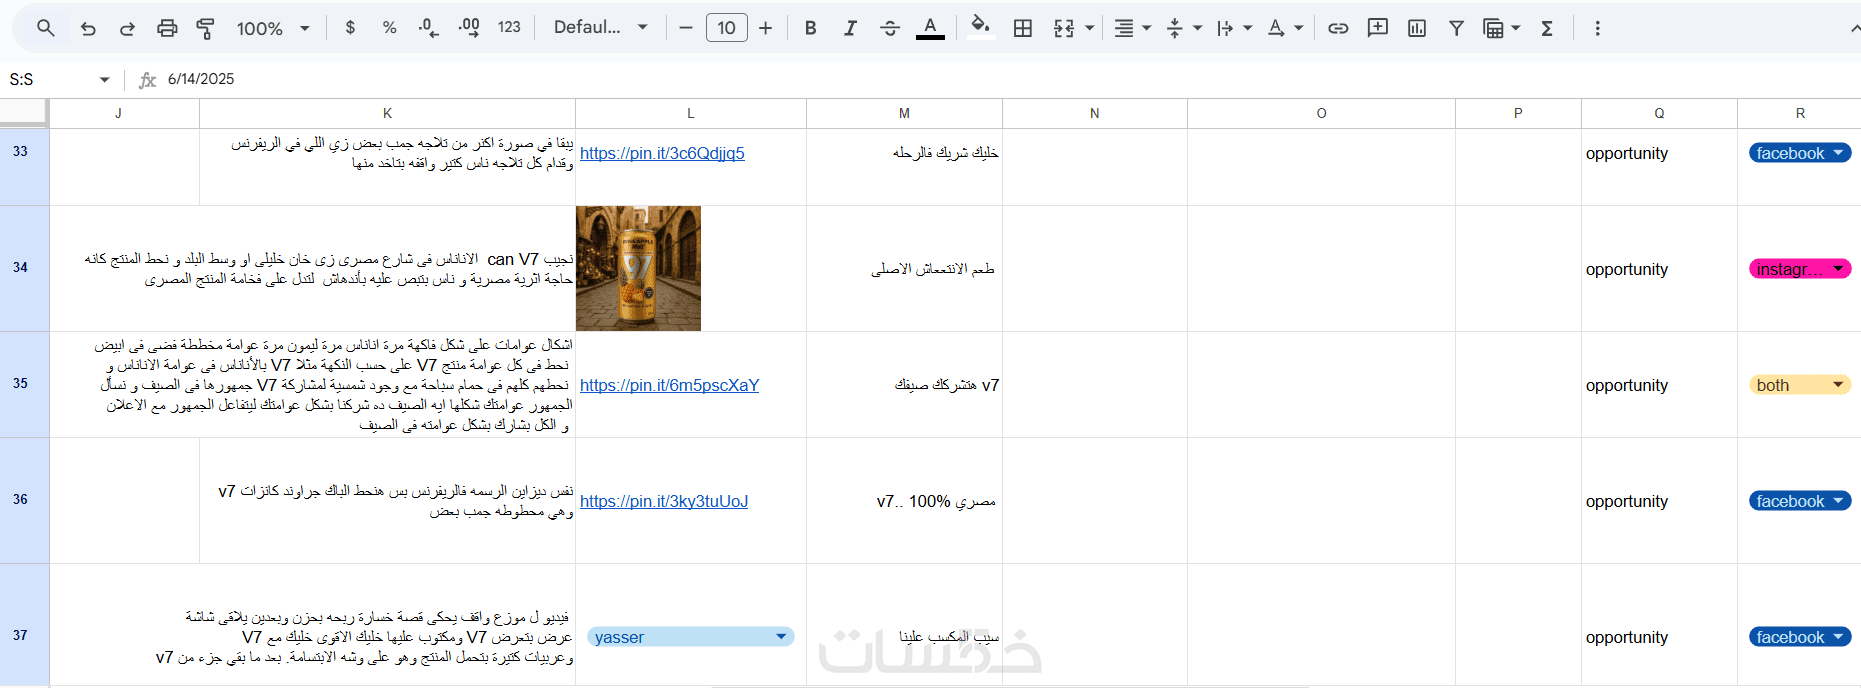
Task: Open link https://pin.it/6m5pscXaY
Action: pyautogui.click(x=669, y=385)
